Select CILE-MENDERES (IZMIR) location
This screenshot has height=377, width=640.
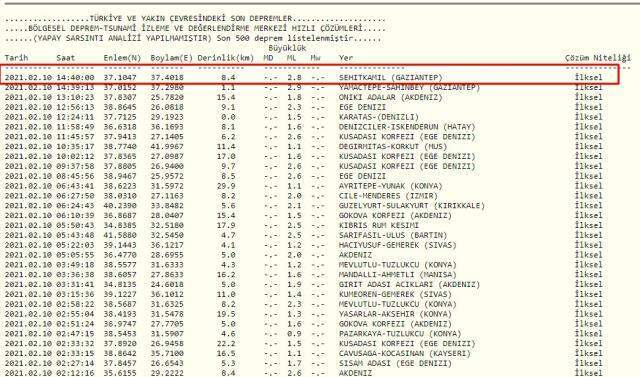pos(388,195)
